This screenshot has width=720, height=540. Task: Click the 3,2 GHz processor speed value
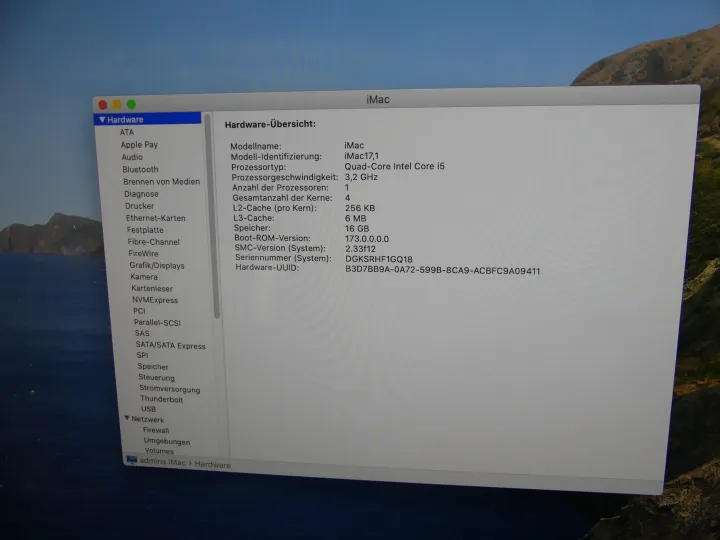[361, 177]
